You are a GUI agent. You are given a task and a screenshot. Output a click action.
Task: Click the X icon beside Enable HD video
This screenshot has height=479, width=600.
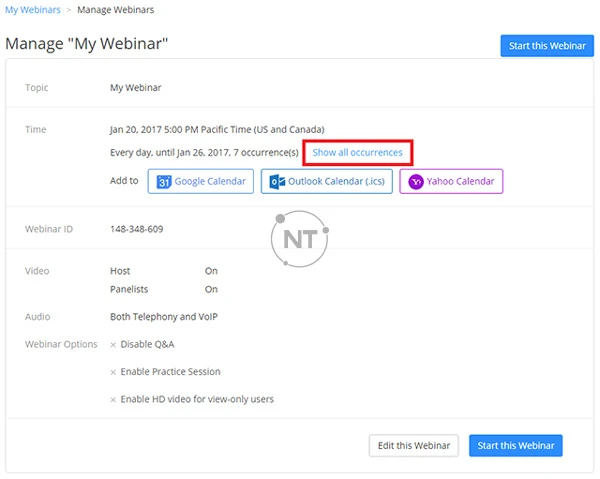(x=113, y=399)
